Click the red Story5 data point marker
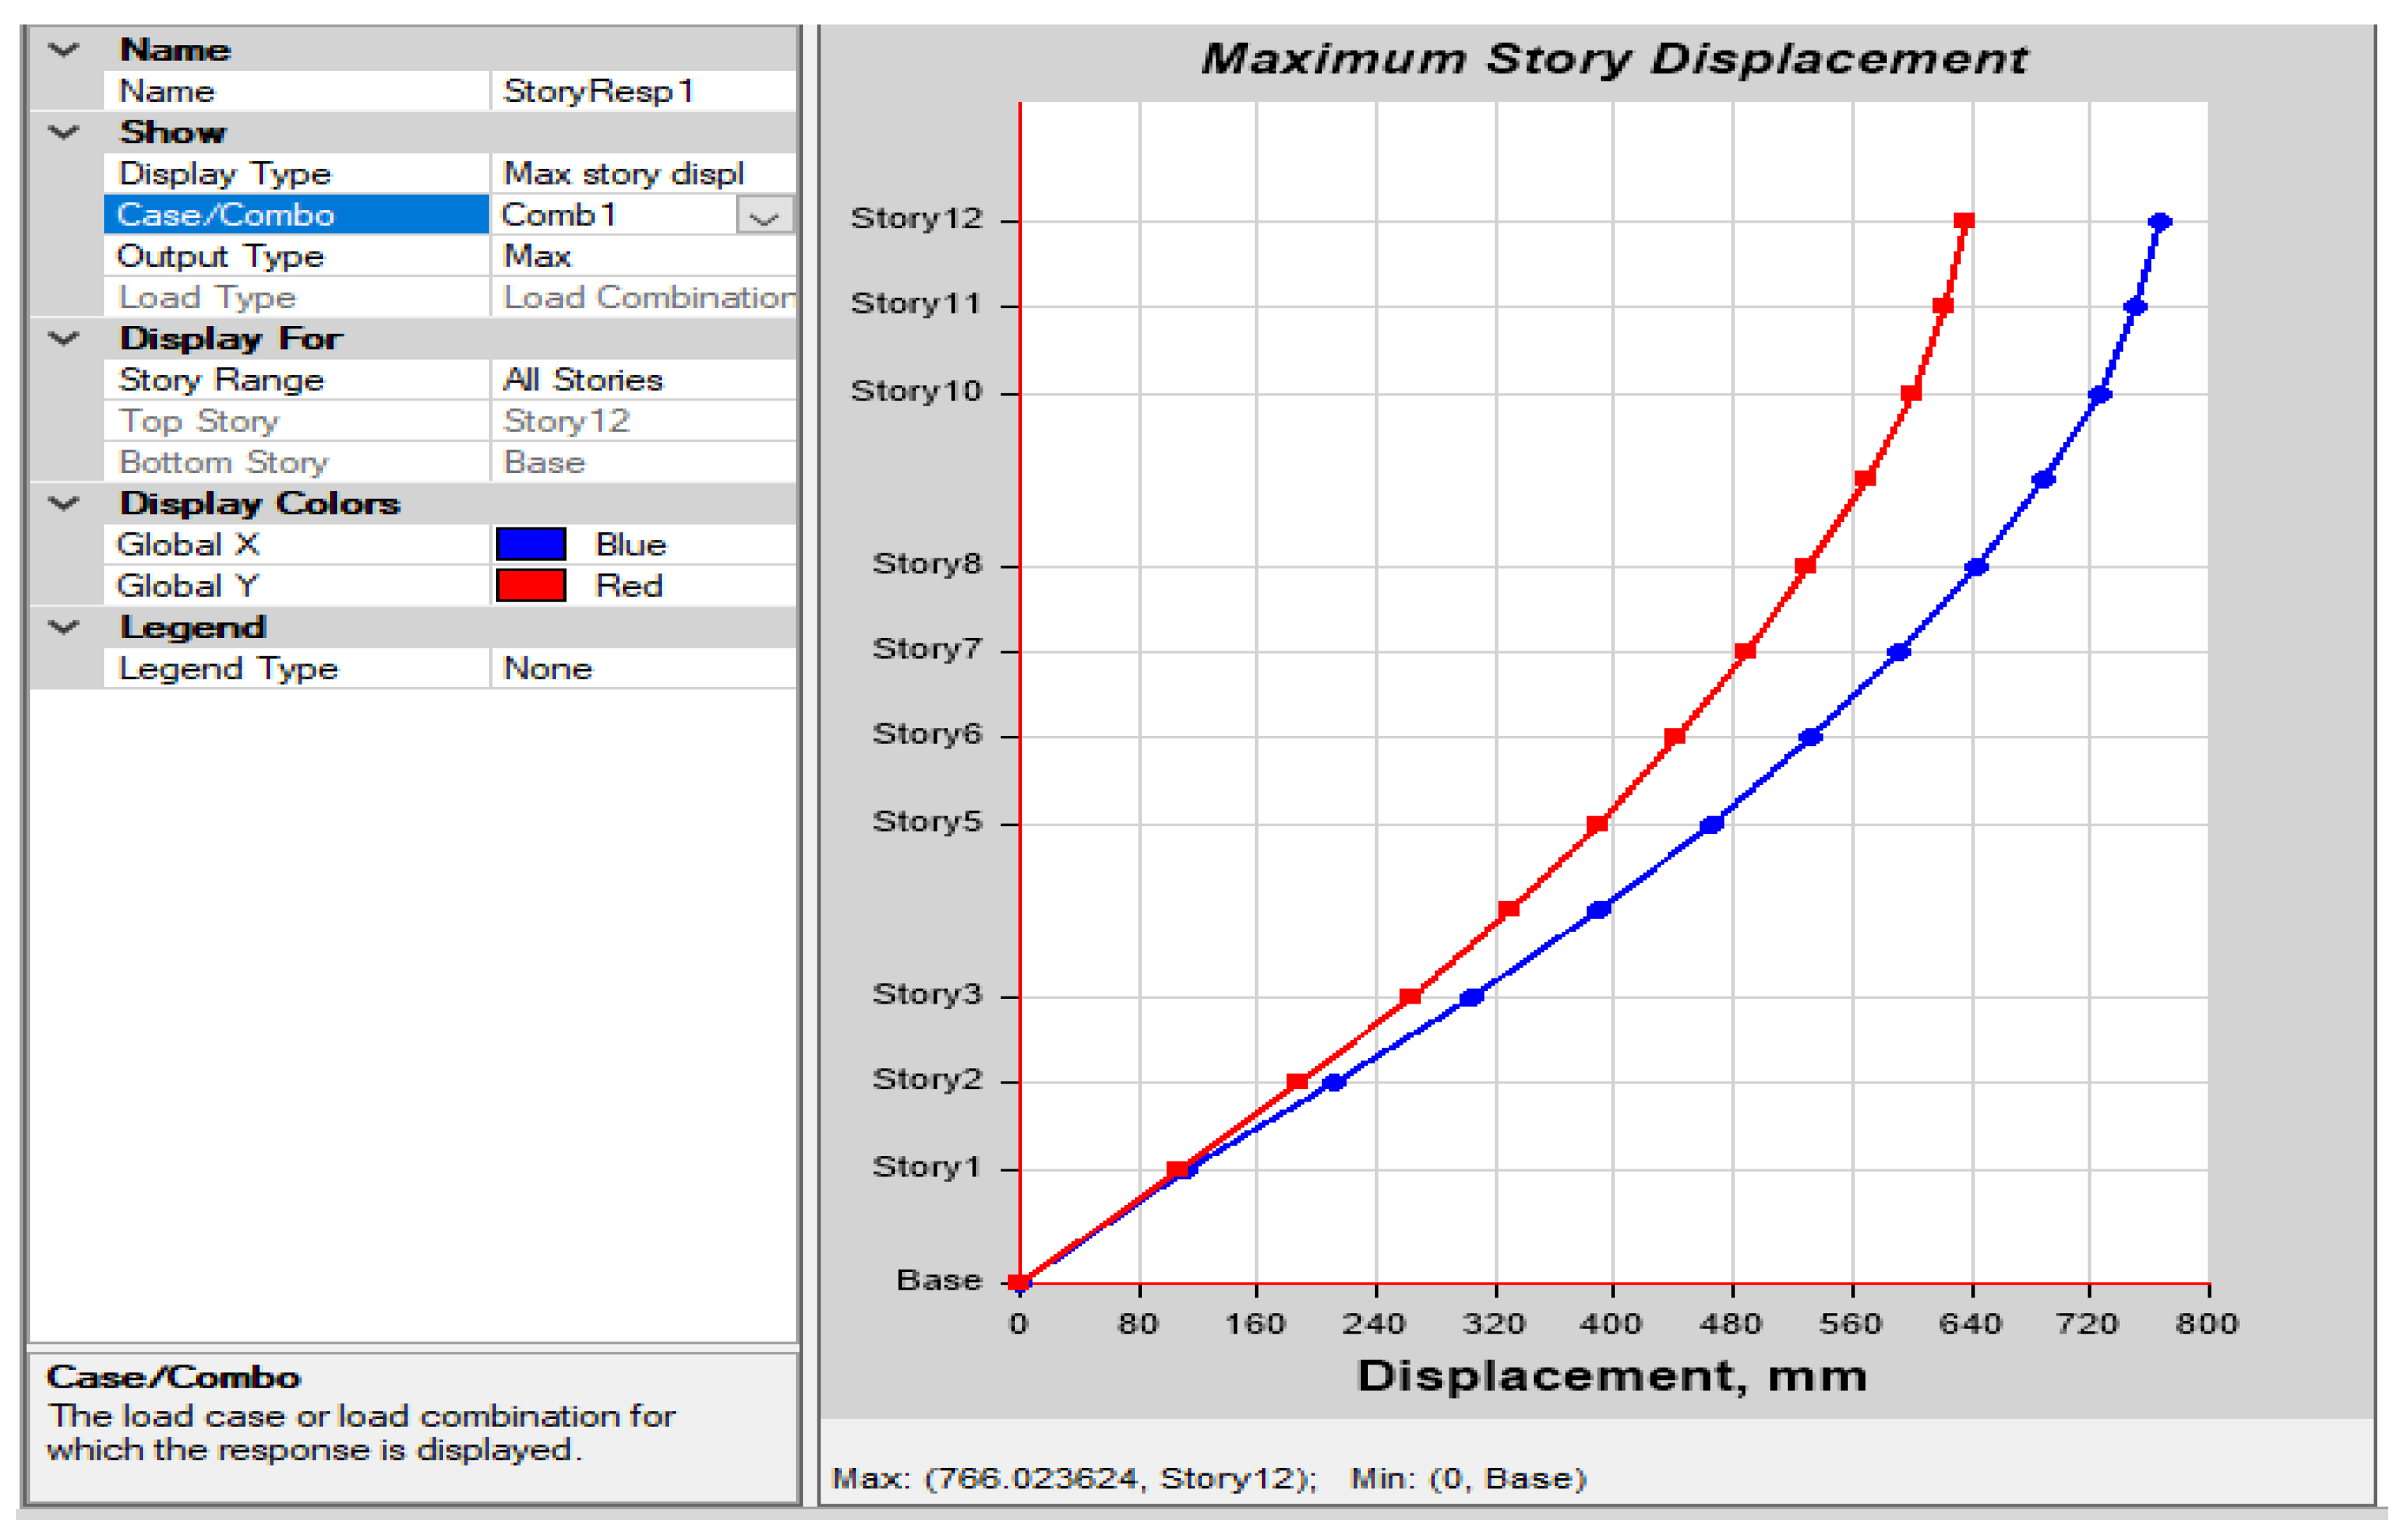Viewport: 2408px width, 1539px height. pos(1597,825)
